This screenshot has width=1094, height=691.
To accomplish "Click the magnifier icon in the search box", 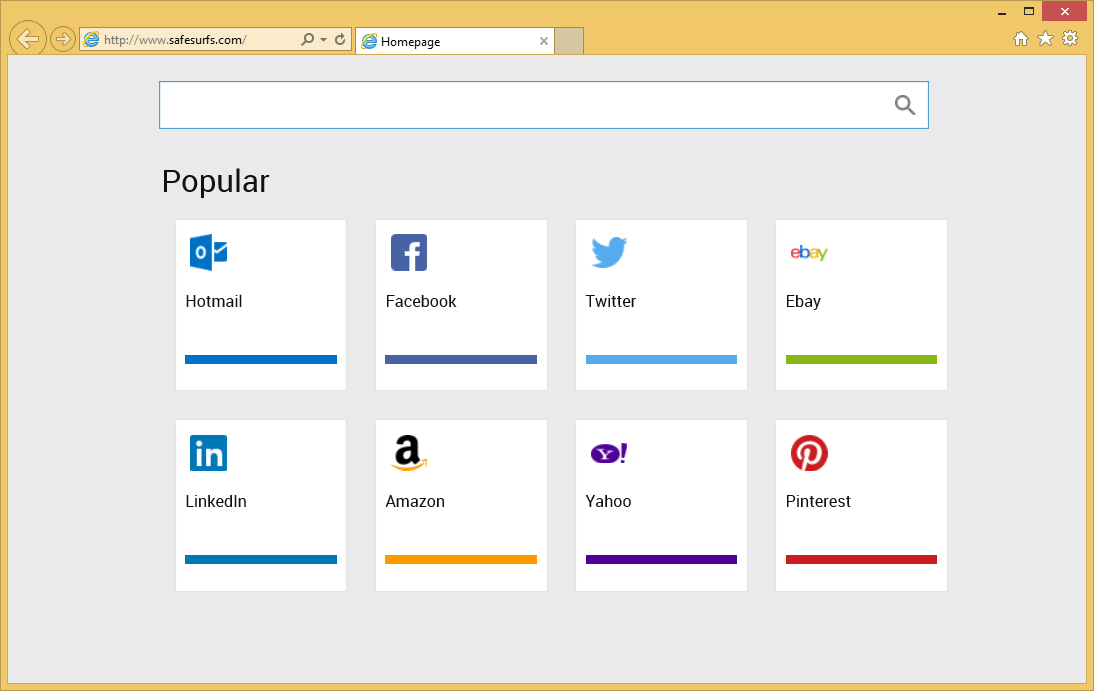I will pos(905,105).
